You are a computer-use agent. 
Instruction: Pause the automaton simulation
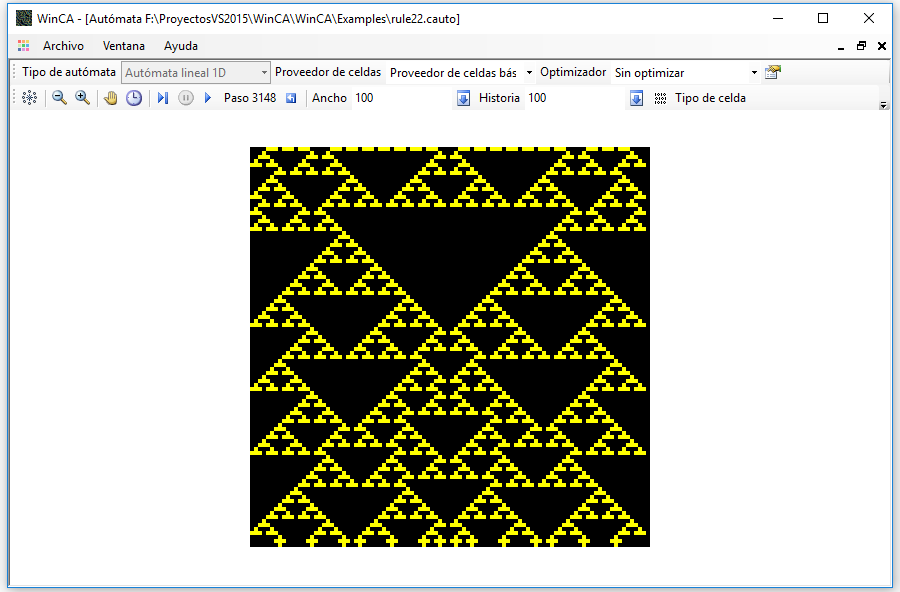click(x=185, y=98)
